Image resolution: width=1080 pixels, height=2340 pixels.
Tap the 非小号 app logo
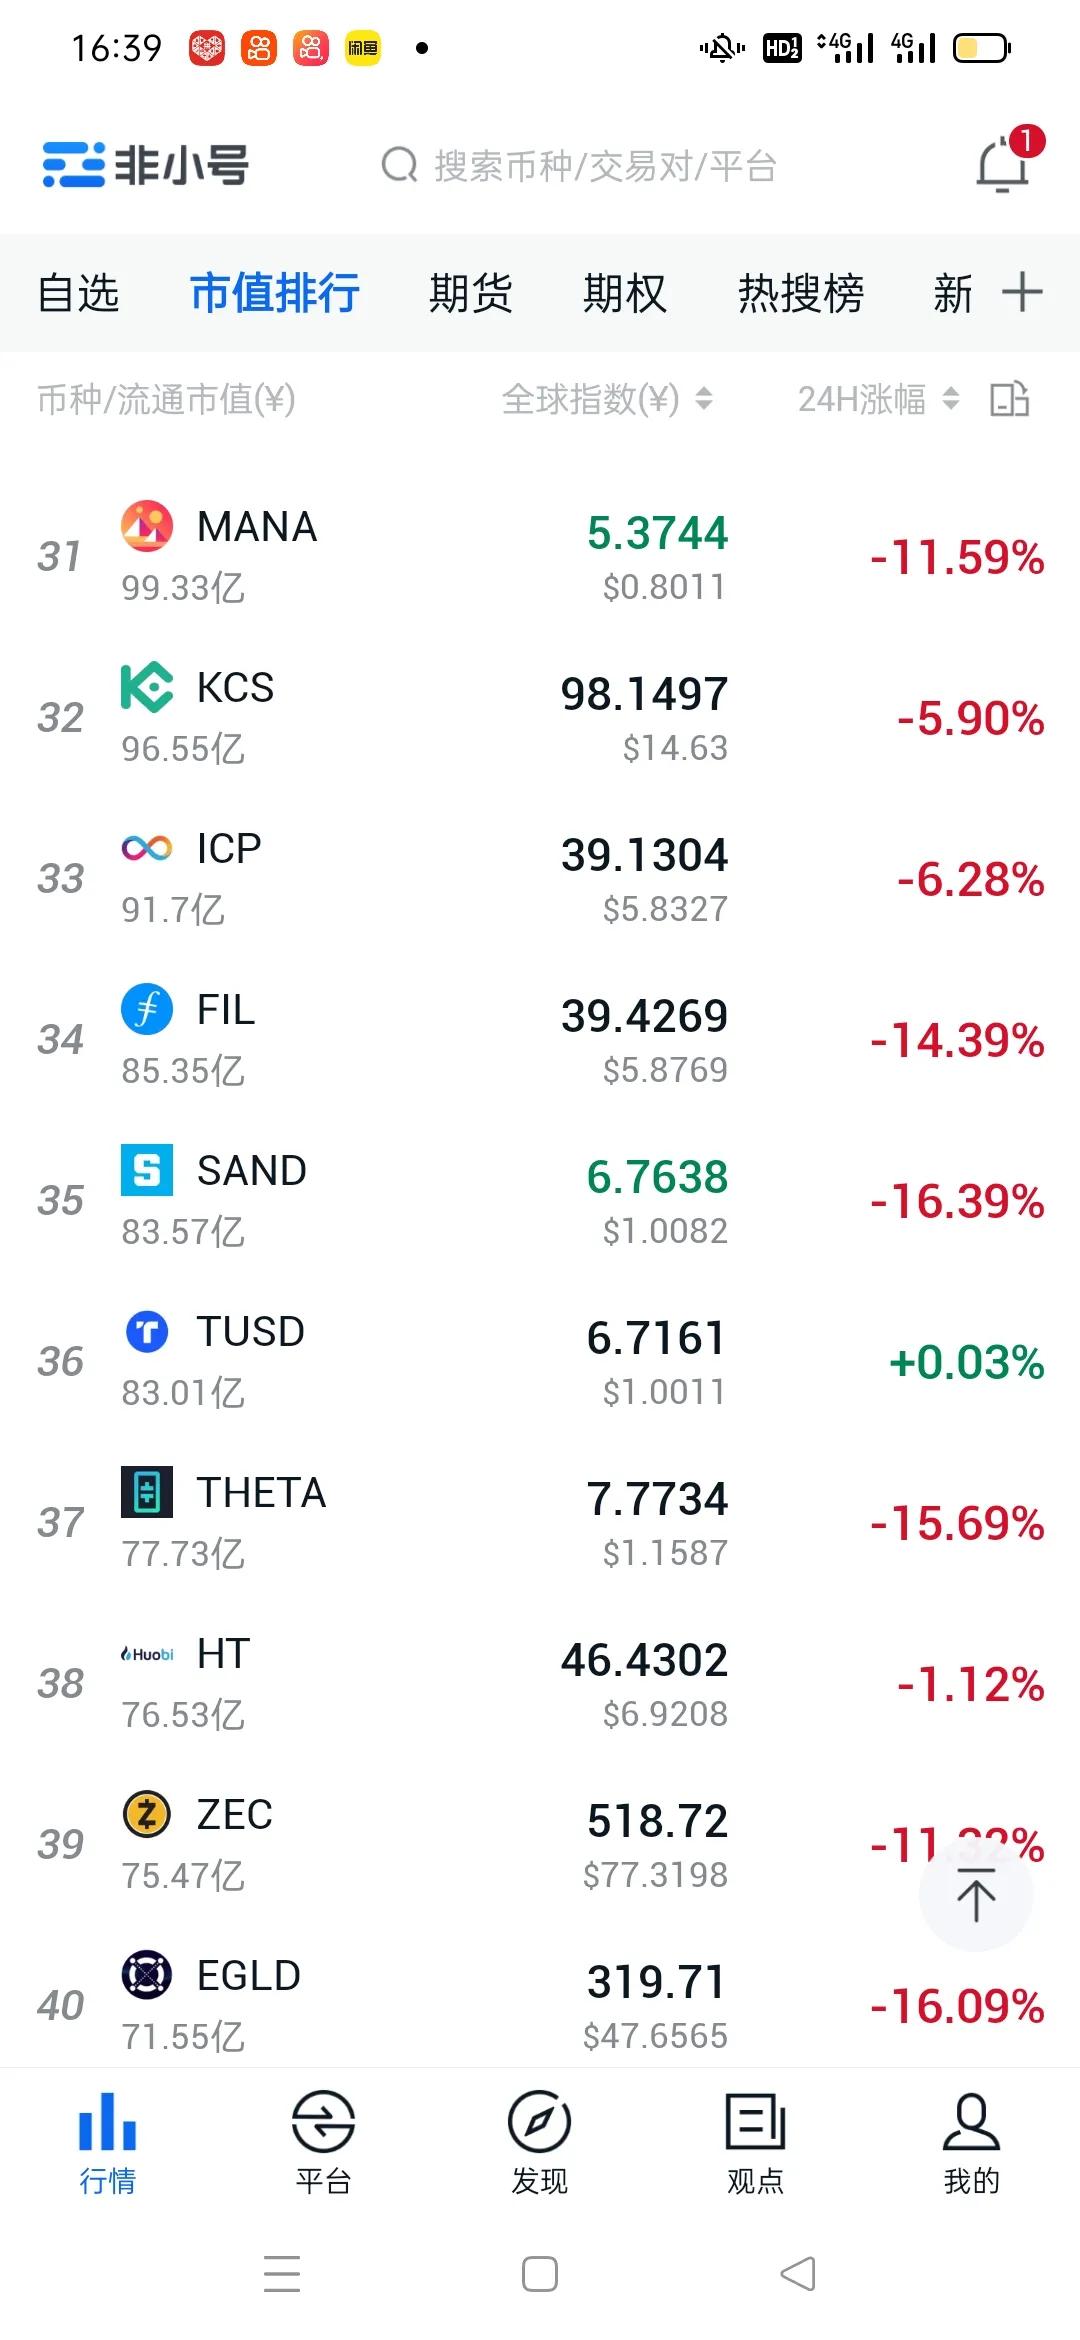coord(146,165)
